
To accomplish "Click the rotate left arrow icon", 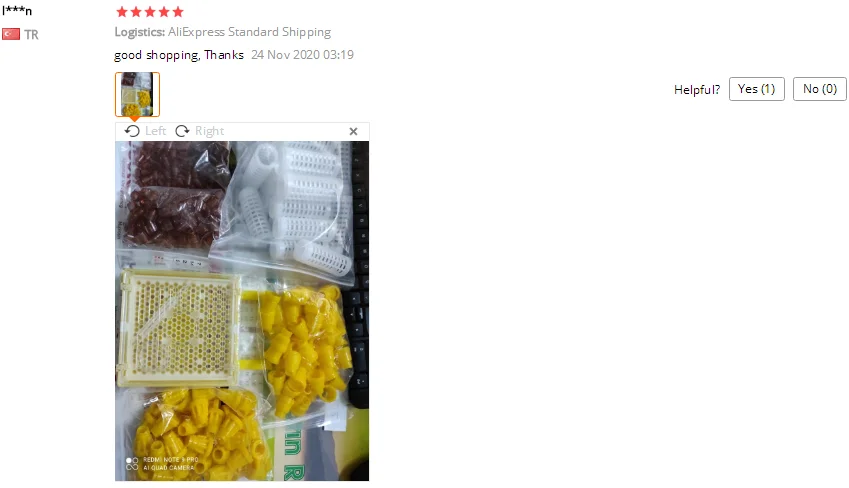I will click(x=132, y=131).
